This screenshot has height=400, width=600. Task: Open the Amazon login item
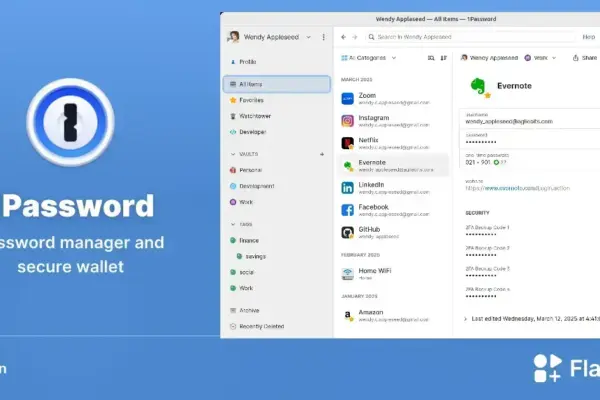[x=393, y=315]
